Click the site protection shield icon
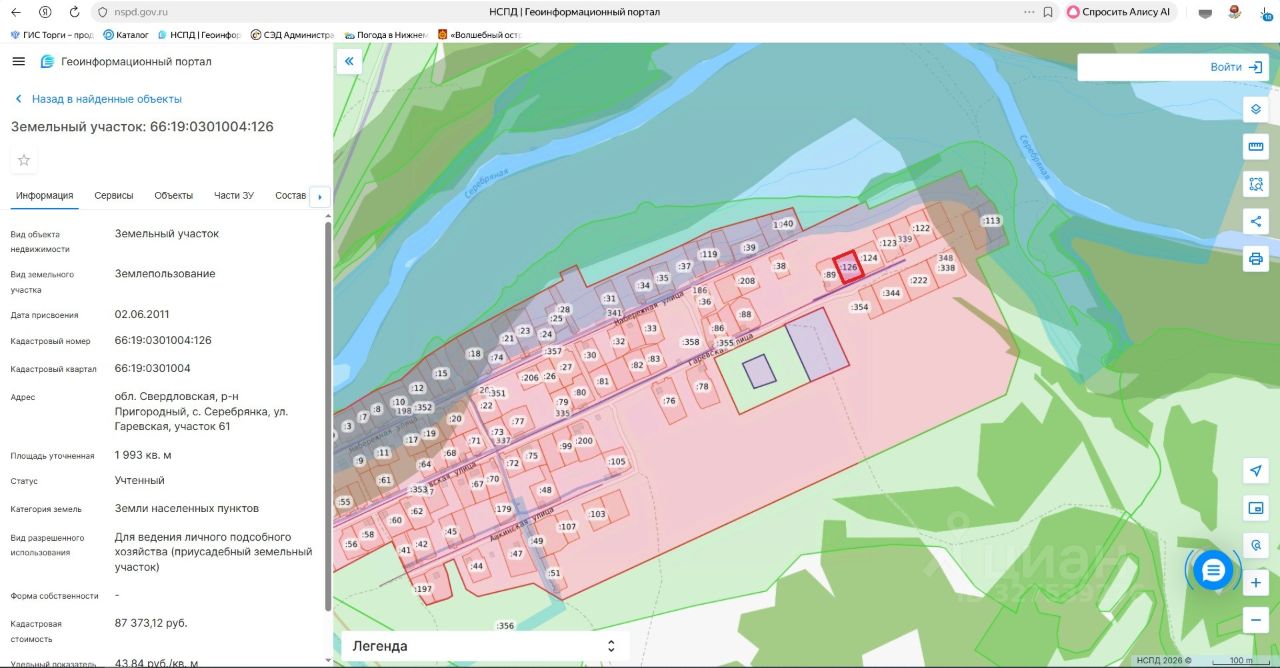The image size is (1280, 668). 101,12
